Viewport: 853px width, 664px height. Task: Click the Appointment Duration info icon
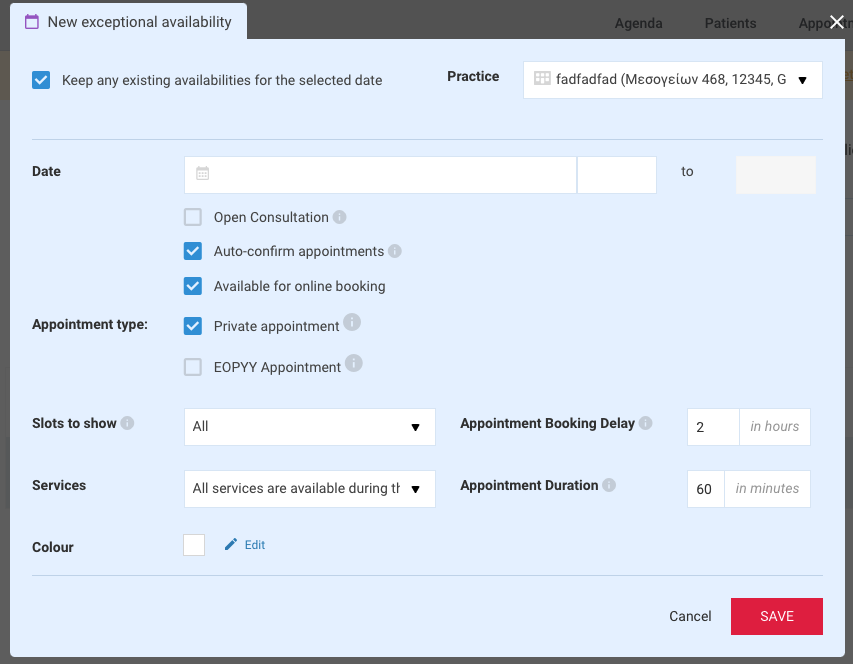click(x=609, y=485)
